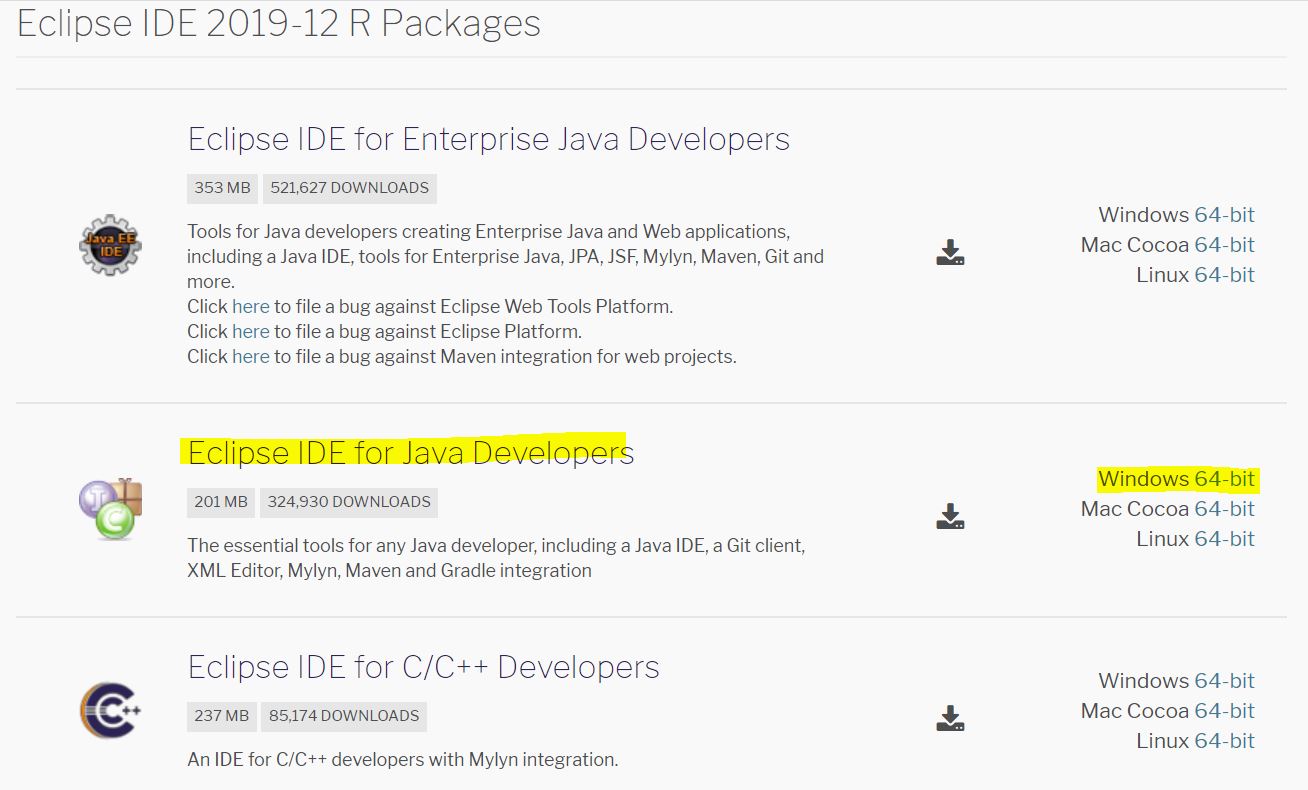Click the 201 MB size badge
This screenshot has height=790, width=1308.
tap(221, 502)
